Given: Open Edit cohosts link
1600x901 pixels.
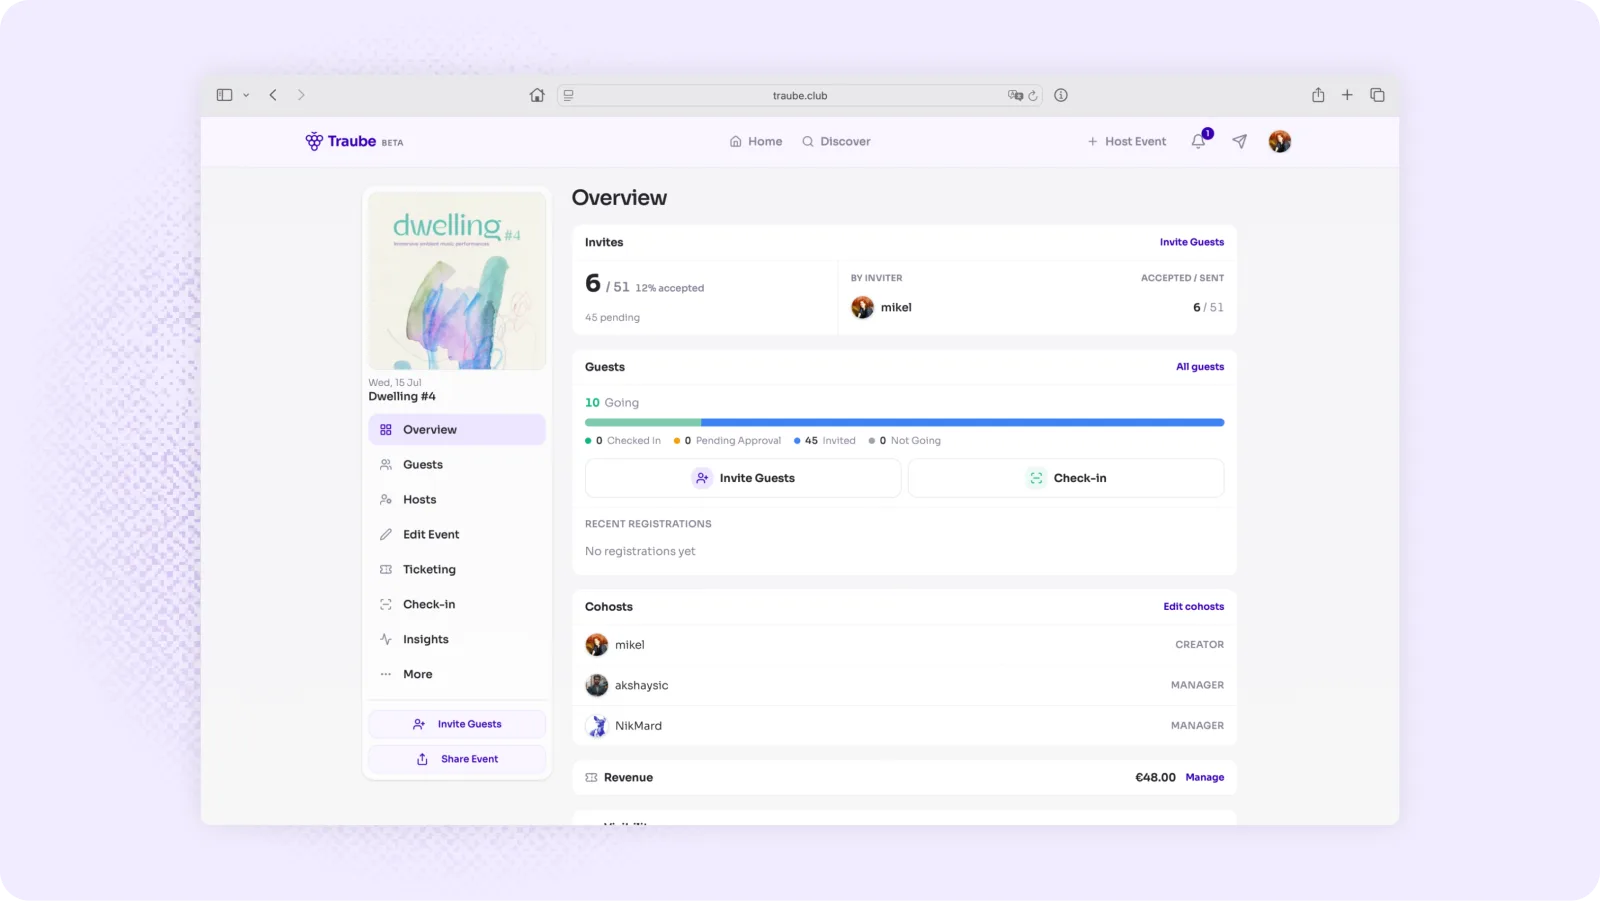Looking at the screenshot, I should (1193, 607).
